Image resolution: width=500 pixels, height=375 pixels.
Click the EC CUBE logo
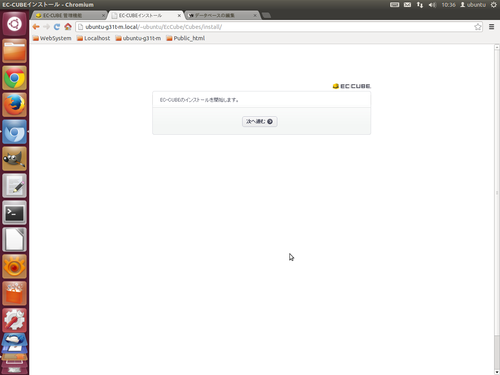tap(352, 86)
